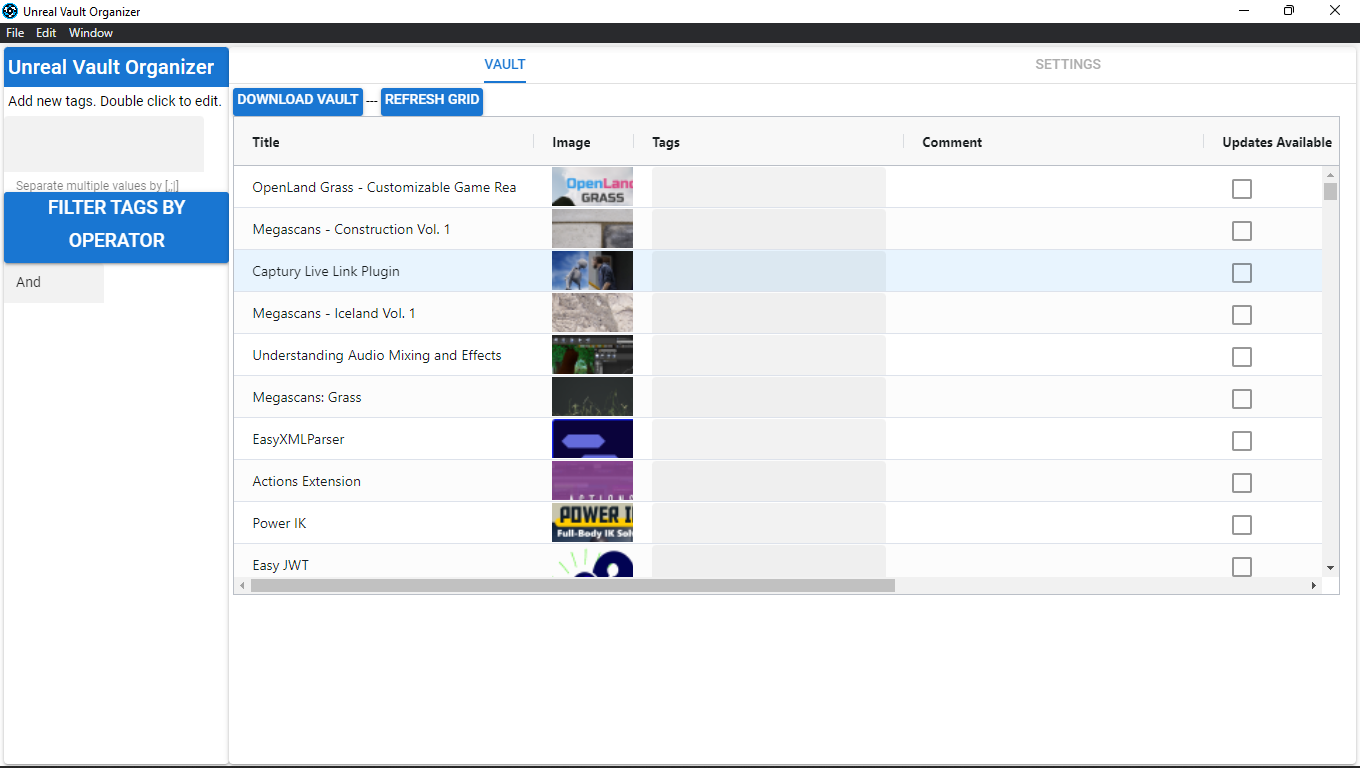Check updates box for Megascans Construction Vol. 1
This screenshot has width=1360, height=768.
(1242, 231)
